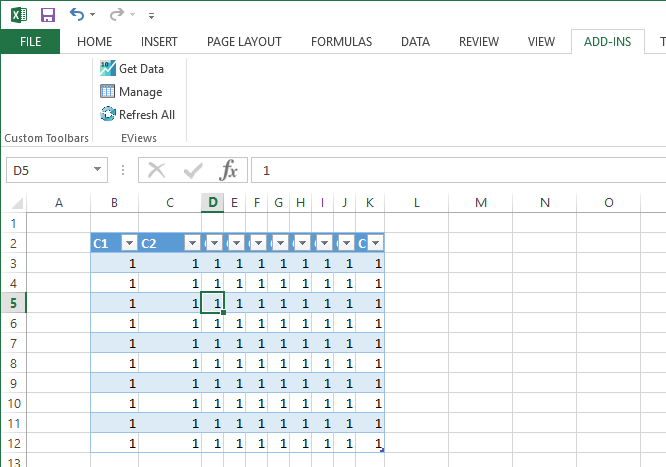Click the Refresh All icon
The height and width of the screenshot is (467, 666).
coord(108,114)
